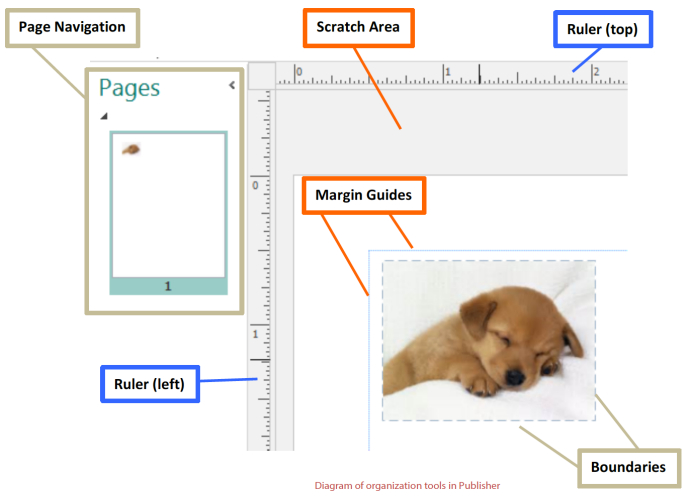Screen dimensions: 682x501
Task: Click the tiny puppy image inside the page thumbnail
Action: click(131, 149)
